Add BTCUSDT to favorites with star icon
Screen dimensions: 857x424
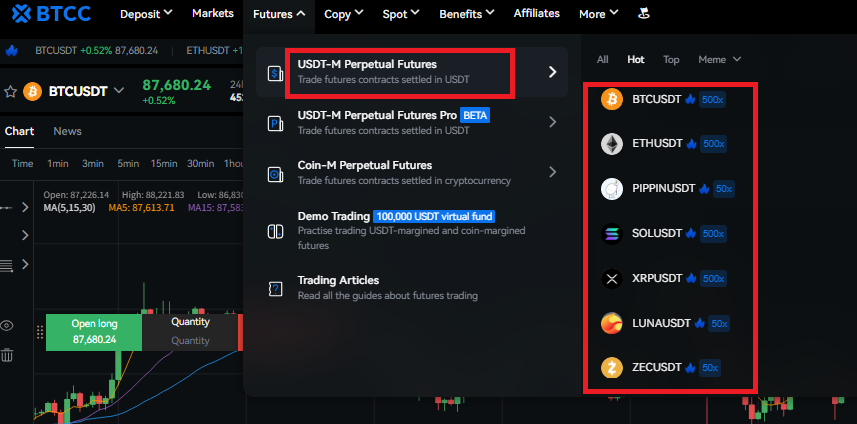[x=11, y=91]
